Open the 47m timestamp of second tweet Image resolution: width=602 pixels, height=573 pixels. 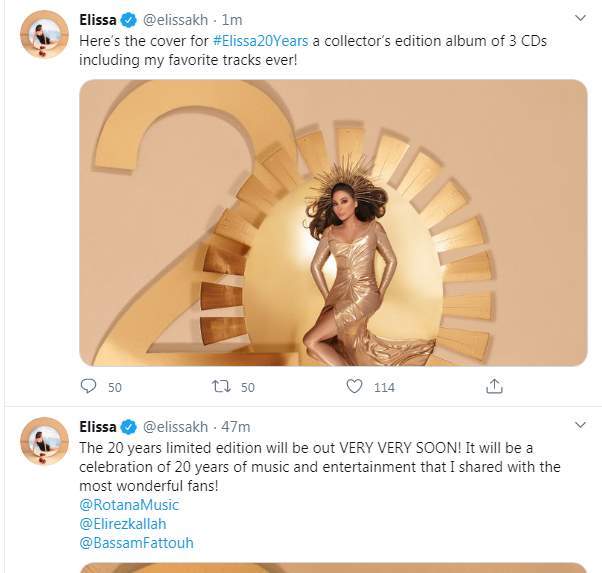(236, 427)
